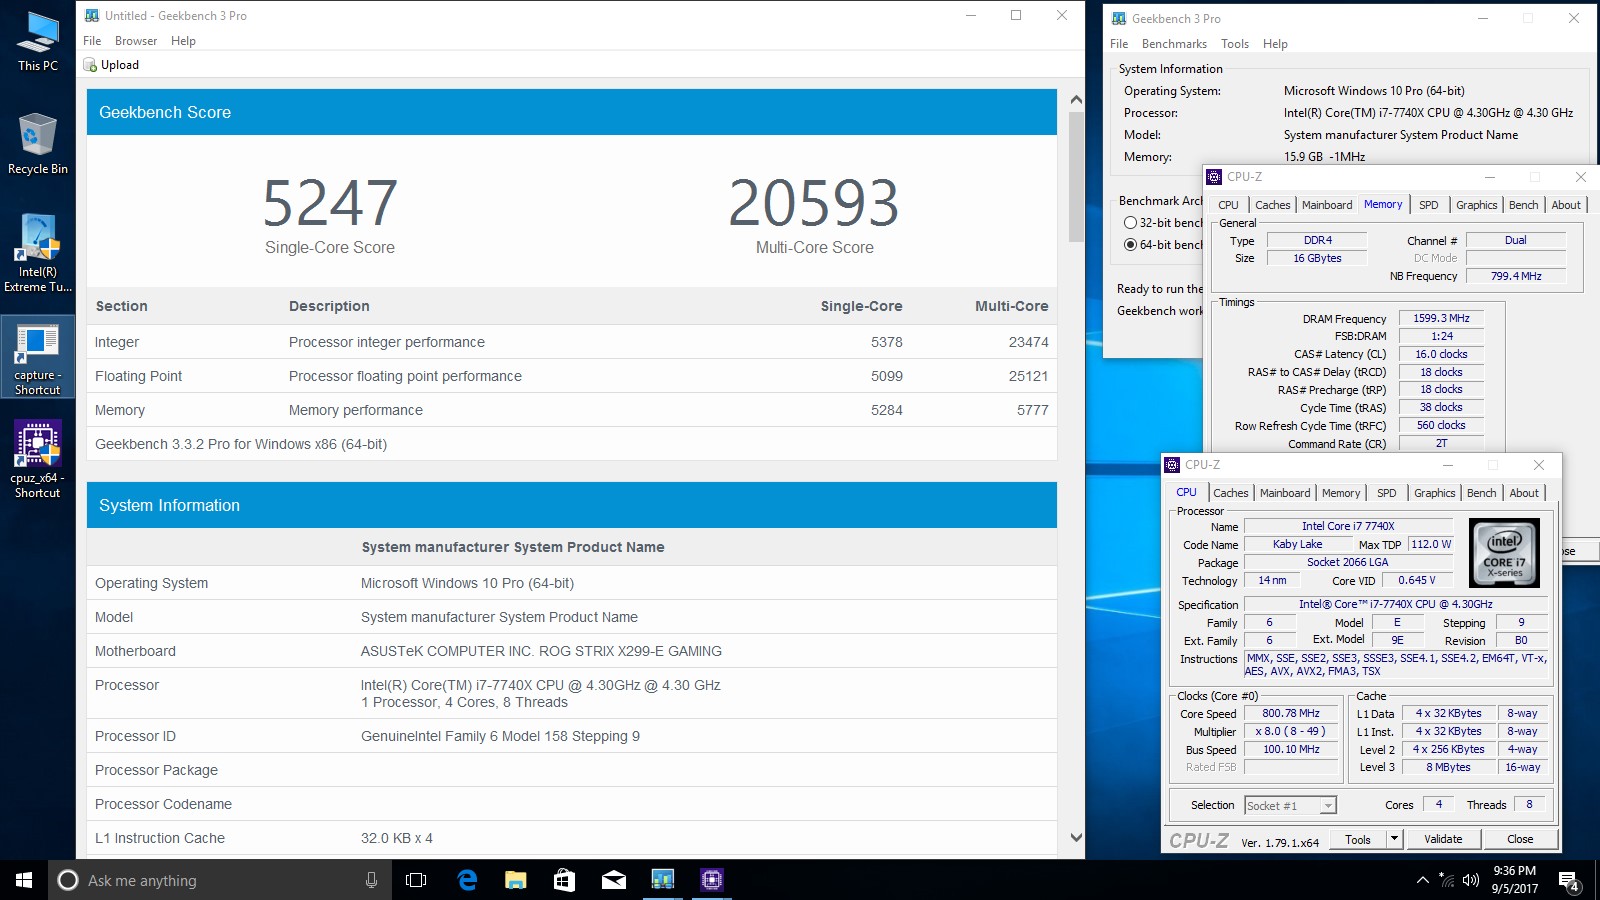This screenshot has height=900, width=1600.
Task: Launch Intel Extreme Tuning desktop shortcut
Action: coord(38,254)
